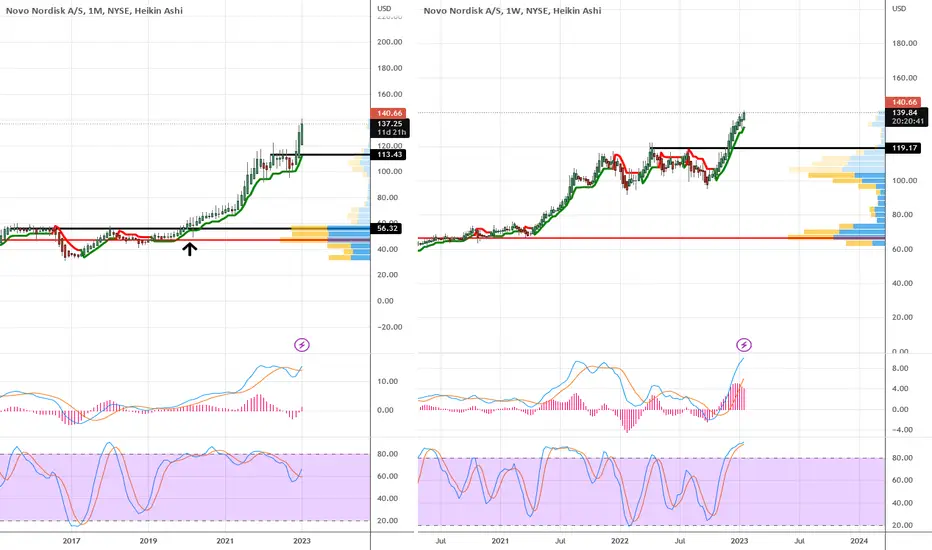Select the 140.66 red price label on monthly chart
The image size is (932, 550).
(389, 113)
